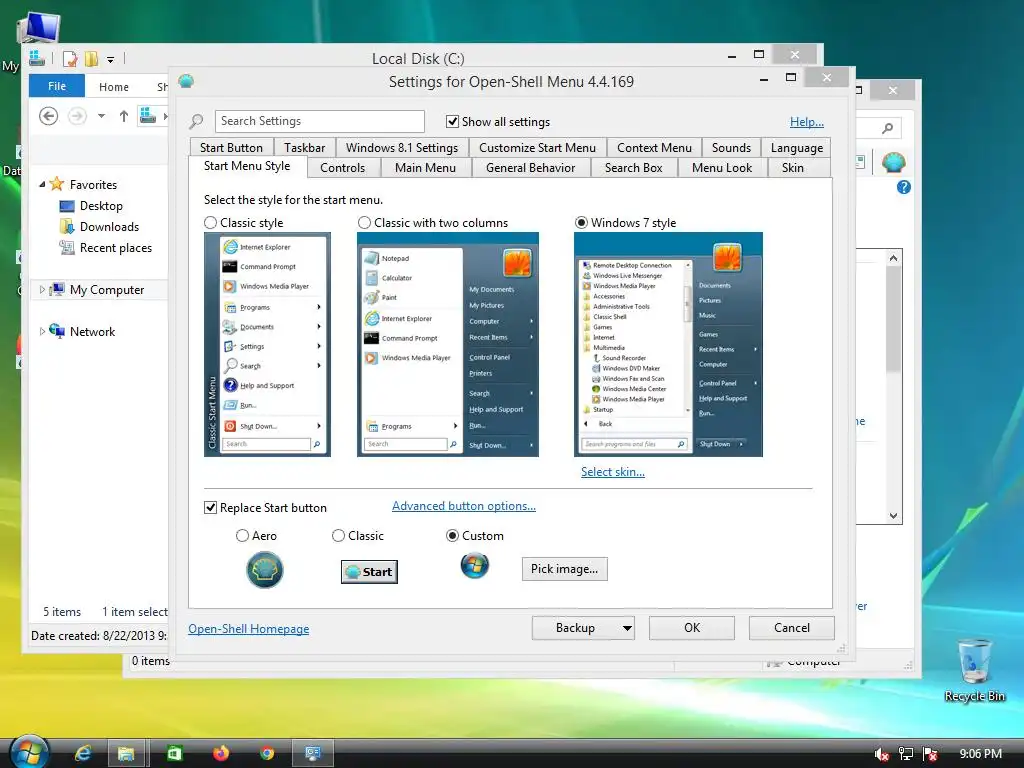Toggle the Show all settings checkbox
The height and width of the screenshot is (768, 1024).
pyautogui.click(x=452, y=121)
